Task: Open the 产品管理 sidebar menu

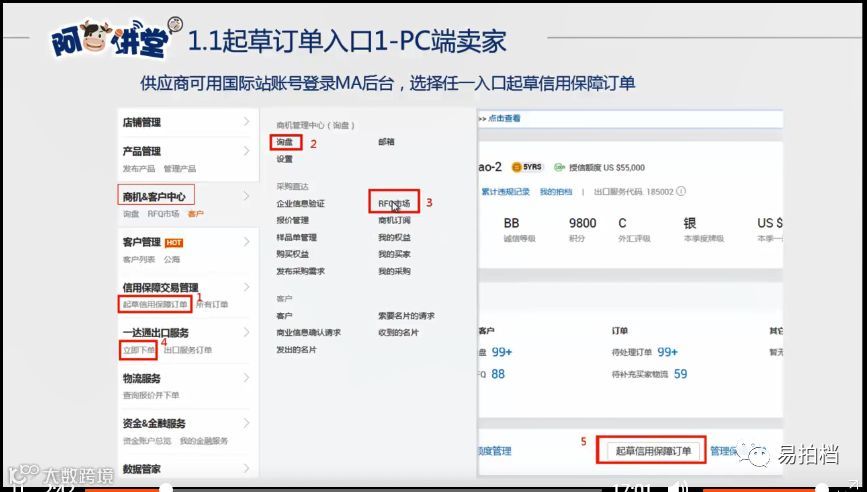Action: point(142,151)
